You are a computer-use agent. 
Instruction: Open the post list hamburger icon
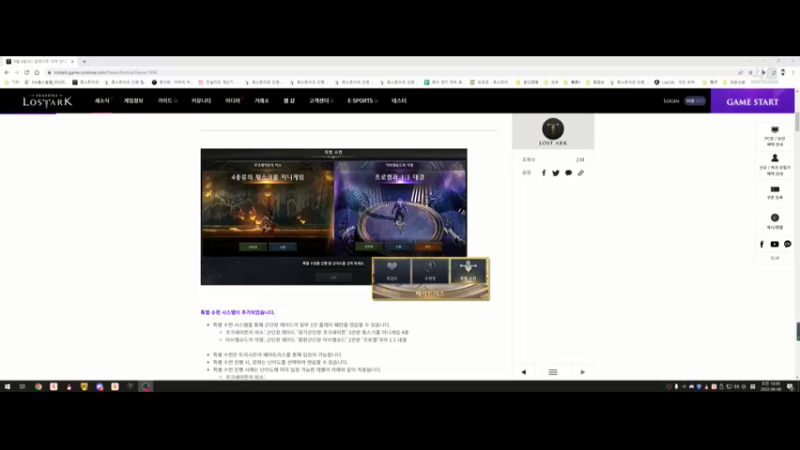(553, 372)
